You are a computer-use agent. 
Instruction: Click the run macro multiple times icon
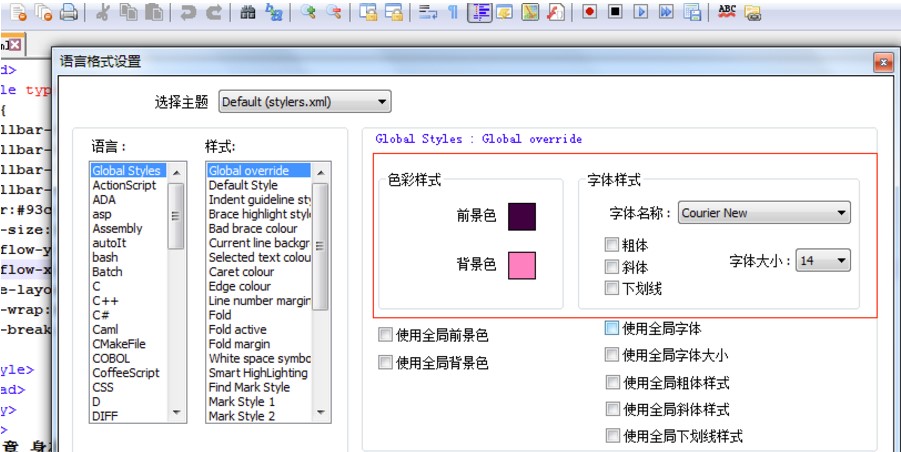click(666, 11)
